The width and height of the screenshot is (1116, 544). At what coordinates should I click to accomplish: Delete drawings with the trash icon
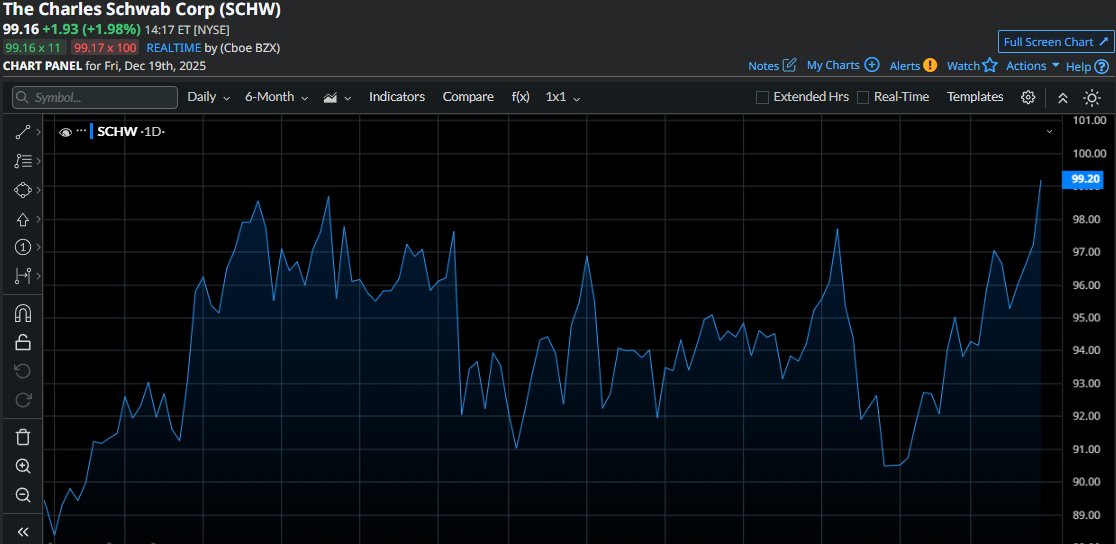[23, 437]
